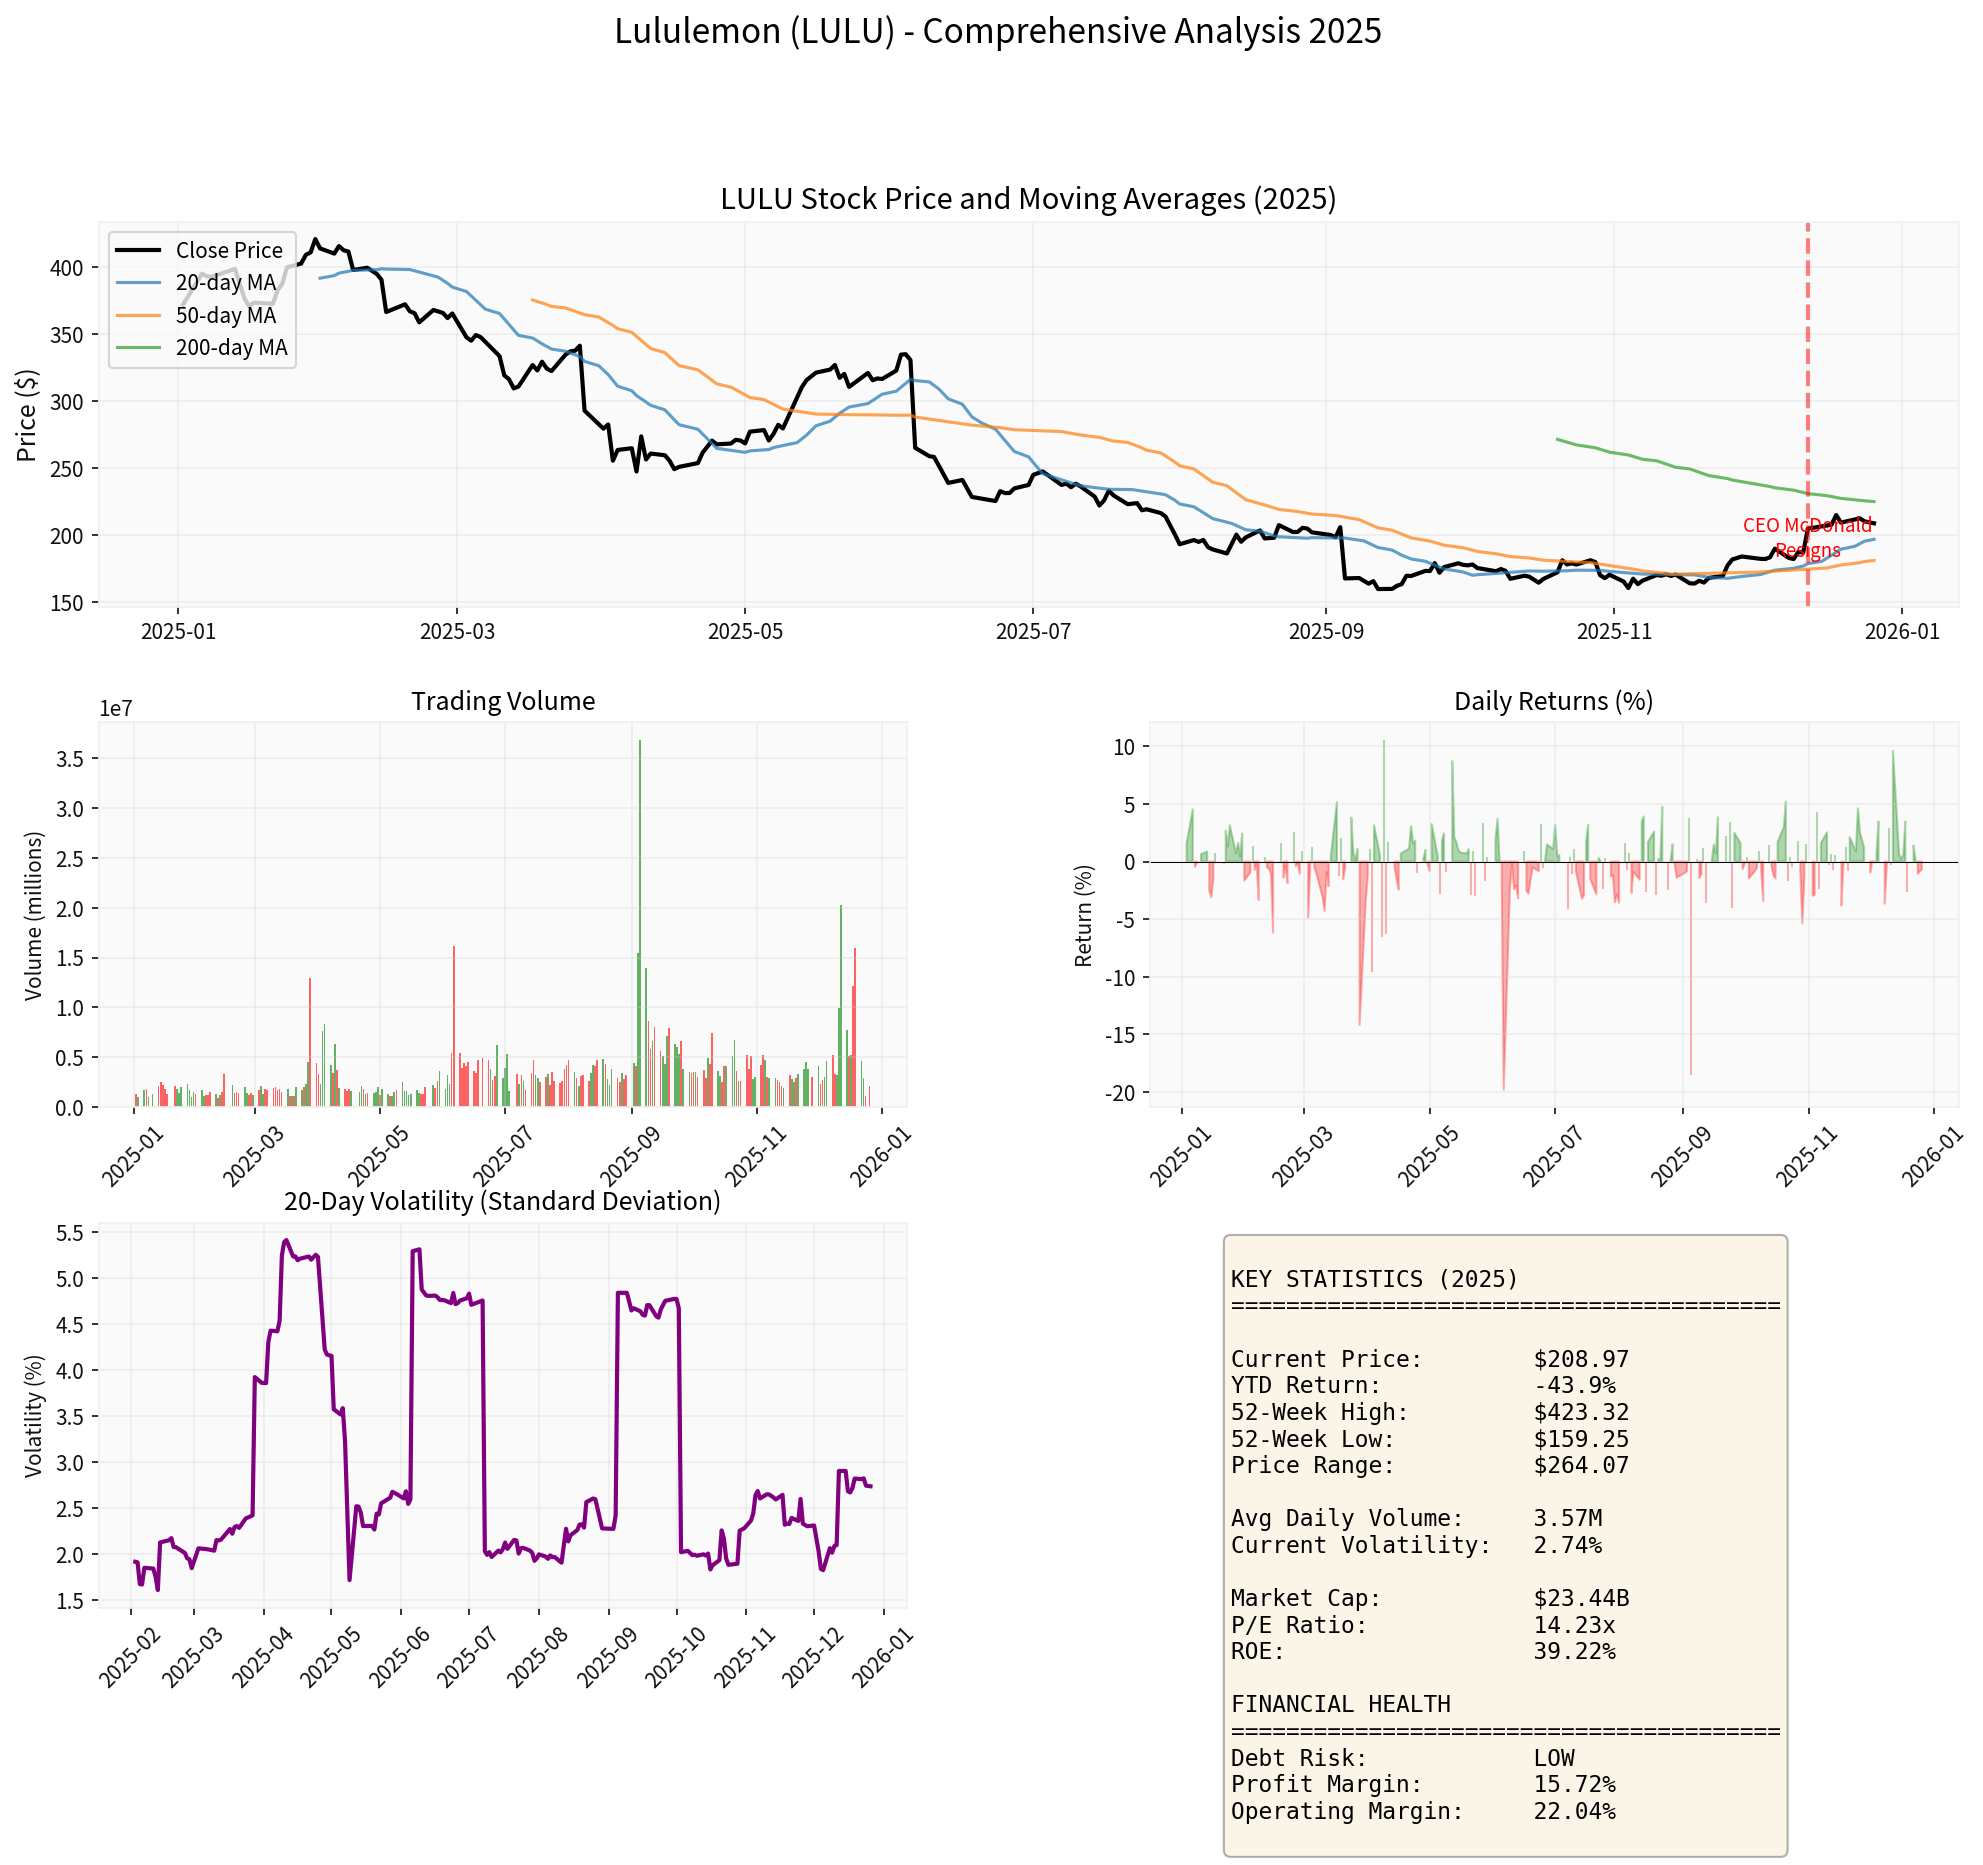
Task: Click the 20-Day Volatility chart title
Action: coord(502,1200)
